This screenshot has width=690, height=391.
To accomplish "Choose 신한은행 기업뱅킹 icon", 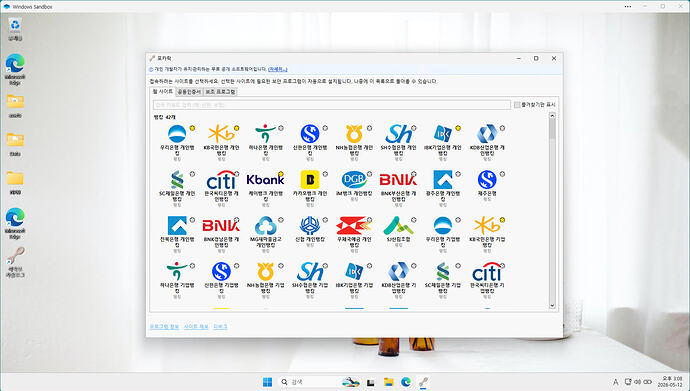I will tap(221, 272).
